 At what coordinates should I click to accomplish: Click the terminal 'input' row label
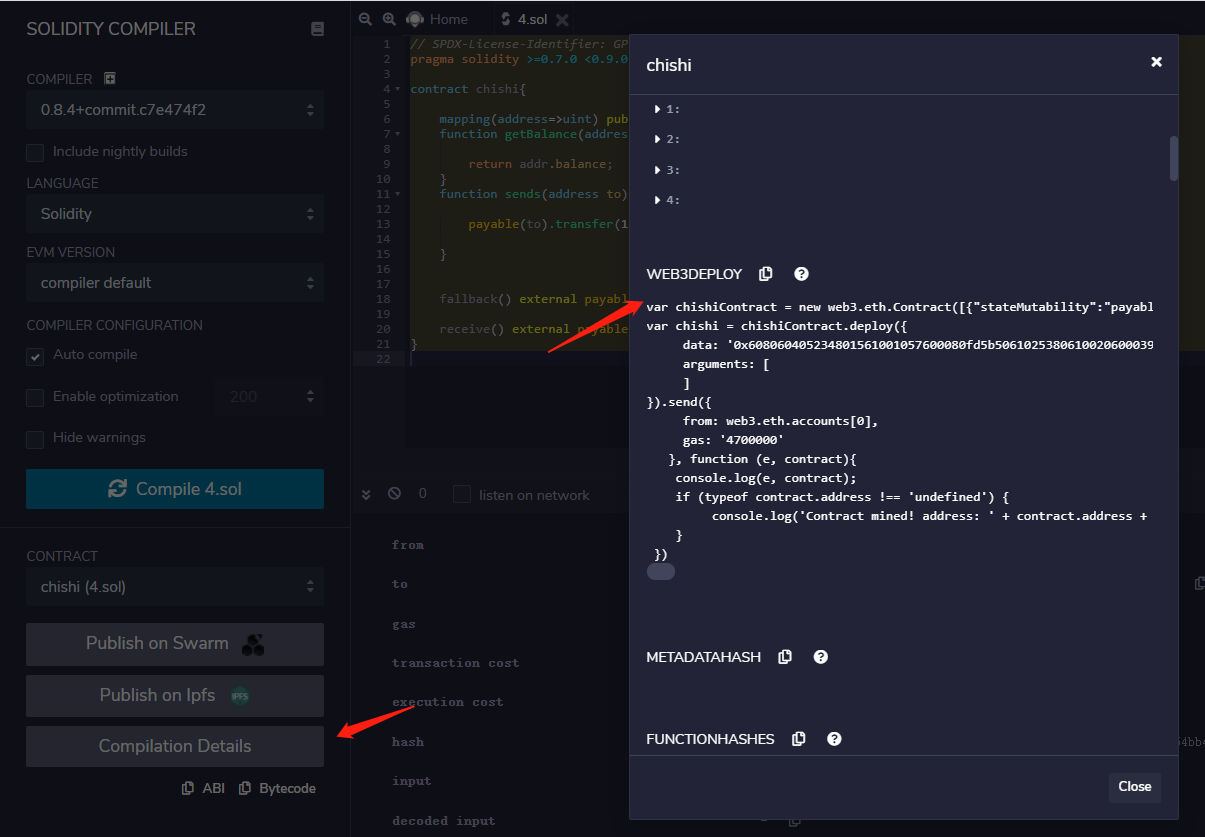tap(412, 781)
